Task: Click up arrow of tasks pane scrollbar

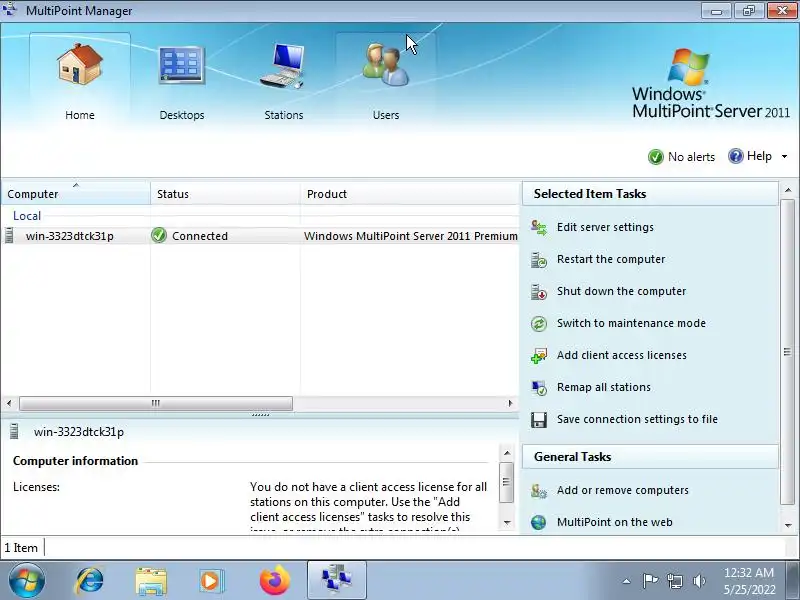Action: pos(788,190)
